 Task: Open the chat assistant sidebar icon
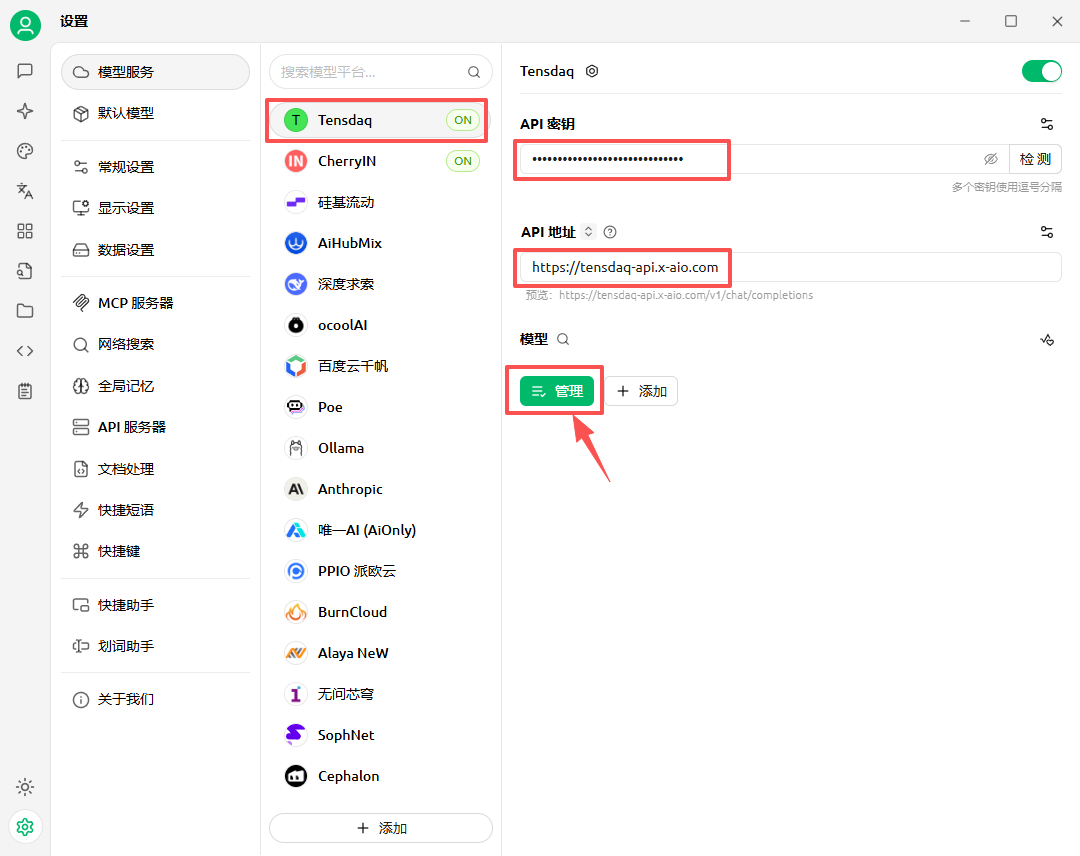(x=25, y=71)
